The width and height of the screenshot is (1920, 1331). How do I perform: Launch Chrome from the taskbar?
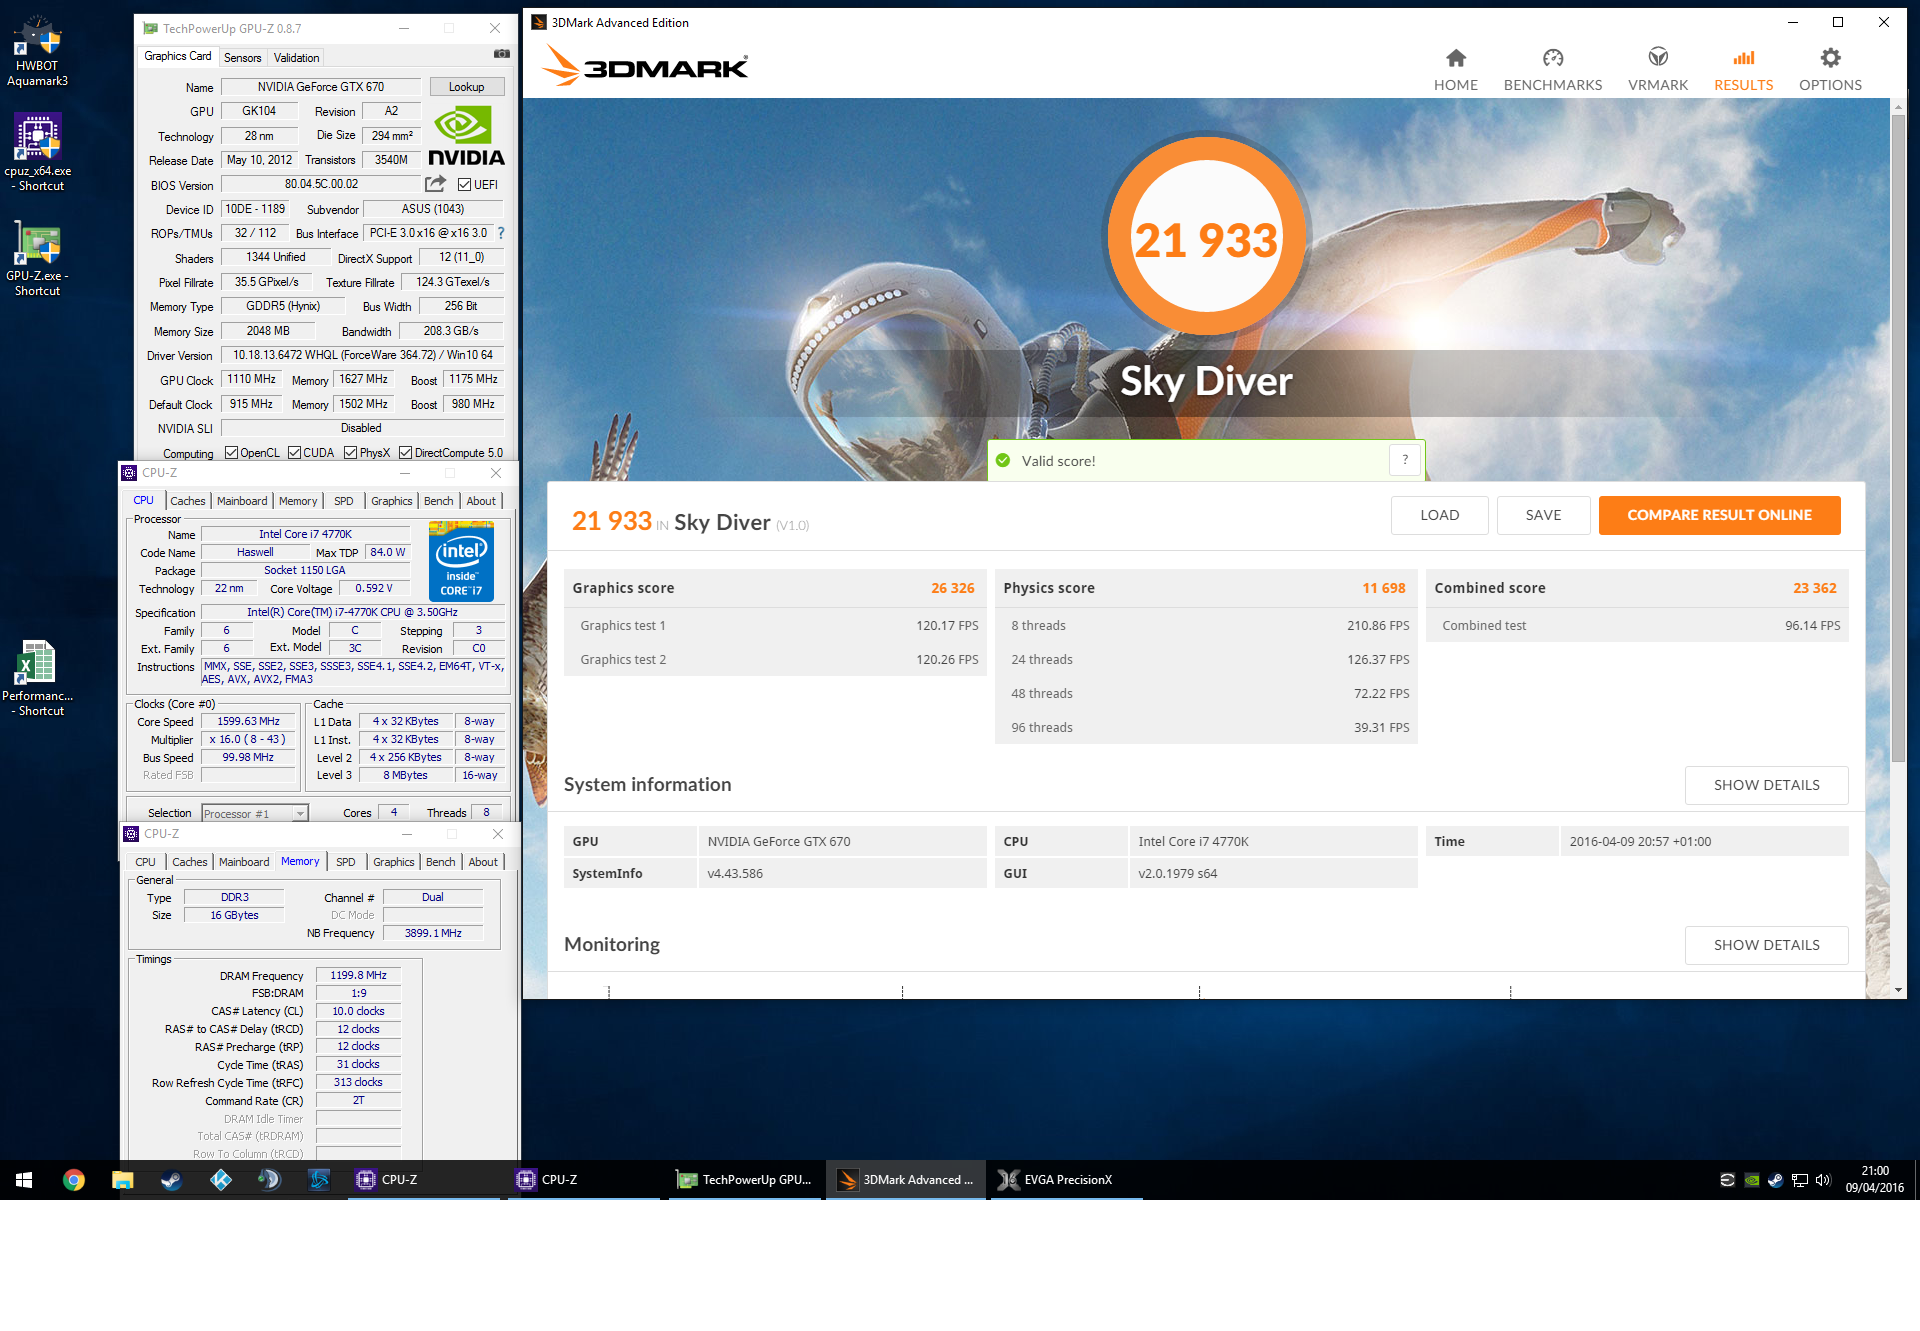(x=73, y=1180)
